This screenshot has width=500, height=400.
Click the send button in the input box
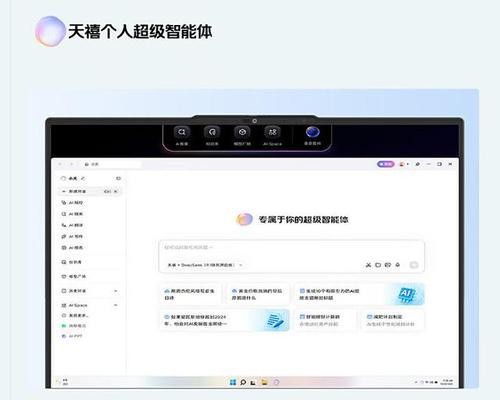click(x=414, y=265)
